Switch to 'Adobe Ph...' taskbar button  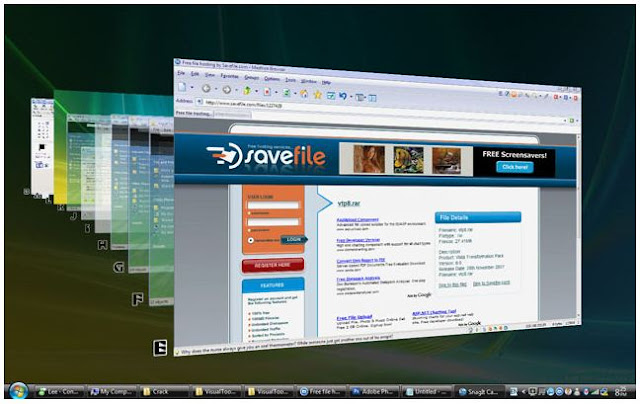tap(375, 392)
